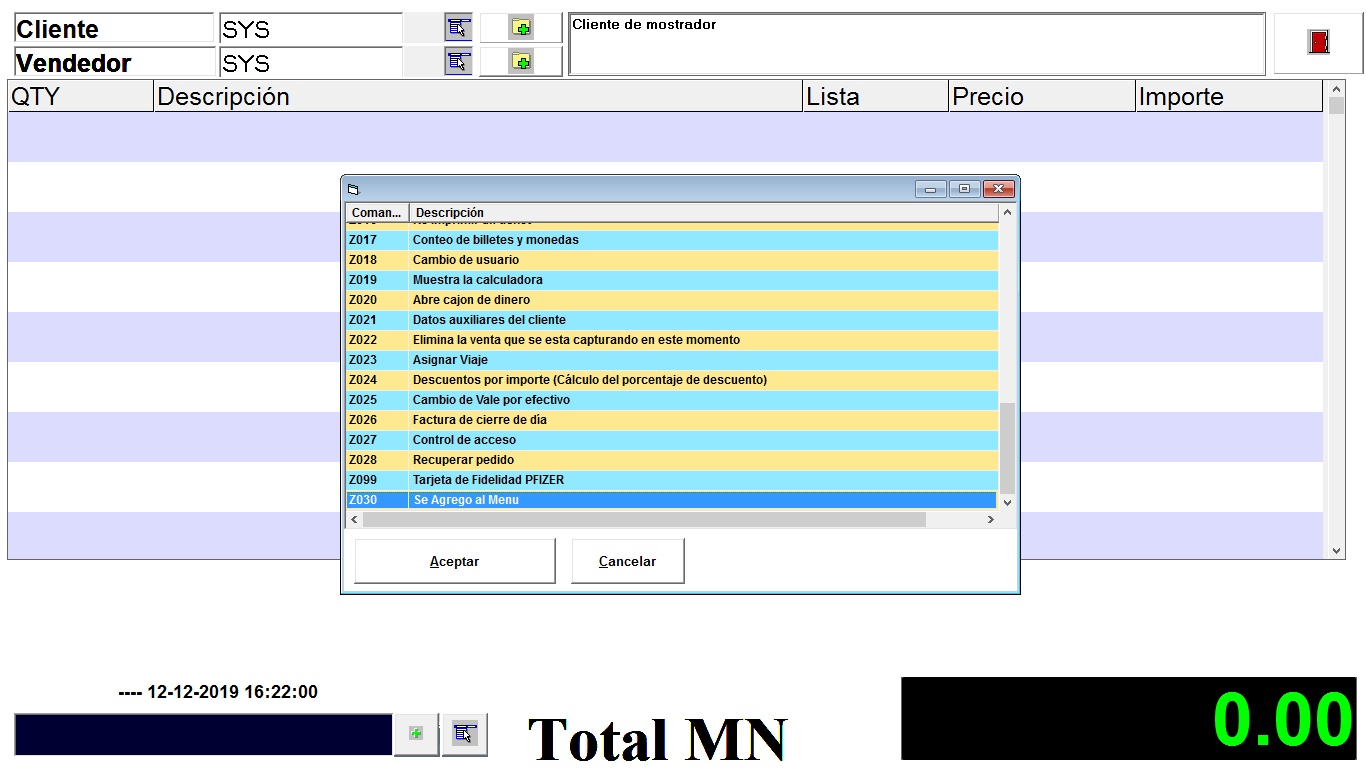1366x768 pixels.
Task: Open vendor lookup icon beside Vendedor field
Action: [458, 62]
